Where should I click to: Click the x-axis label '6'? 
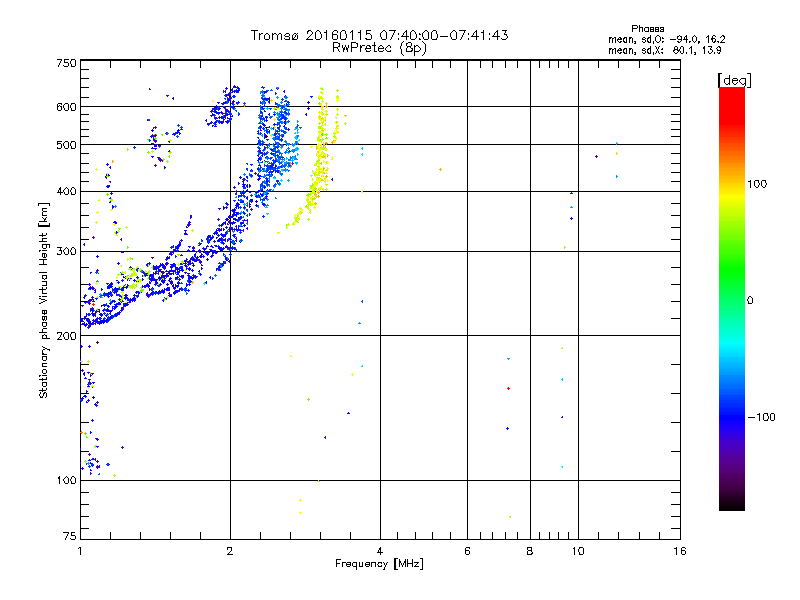point(467,551)
